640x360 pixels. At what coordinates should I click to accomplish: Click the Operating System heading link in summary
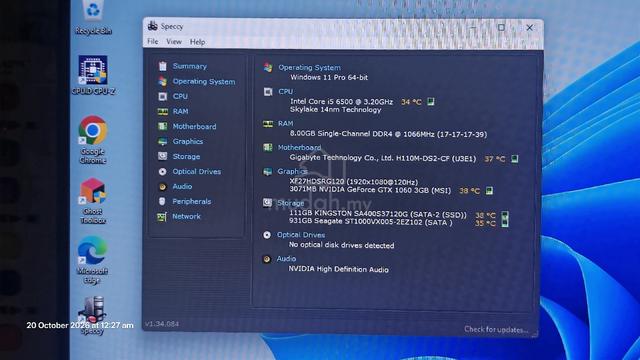tap(309, 68)
